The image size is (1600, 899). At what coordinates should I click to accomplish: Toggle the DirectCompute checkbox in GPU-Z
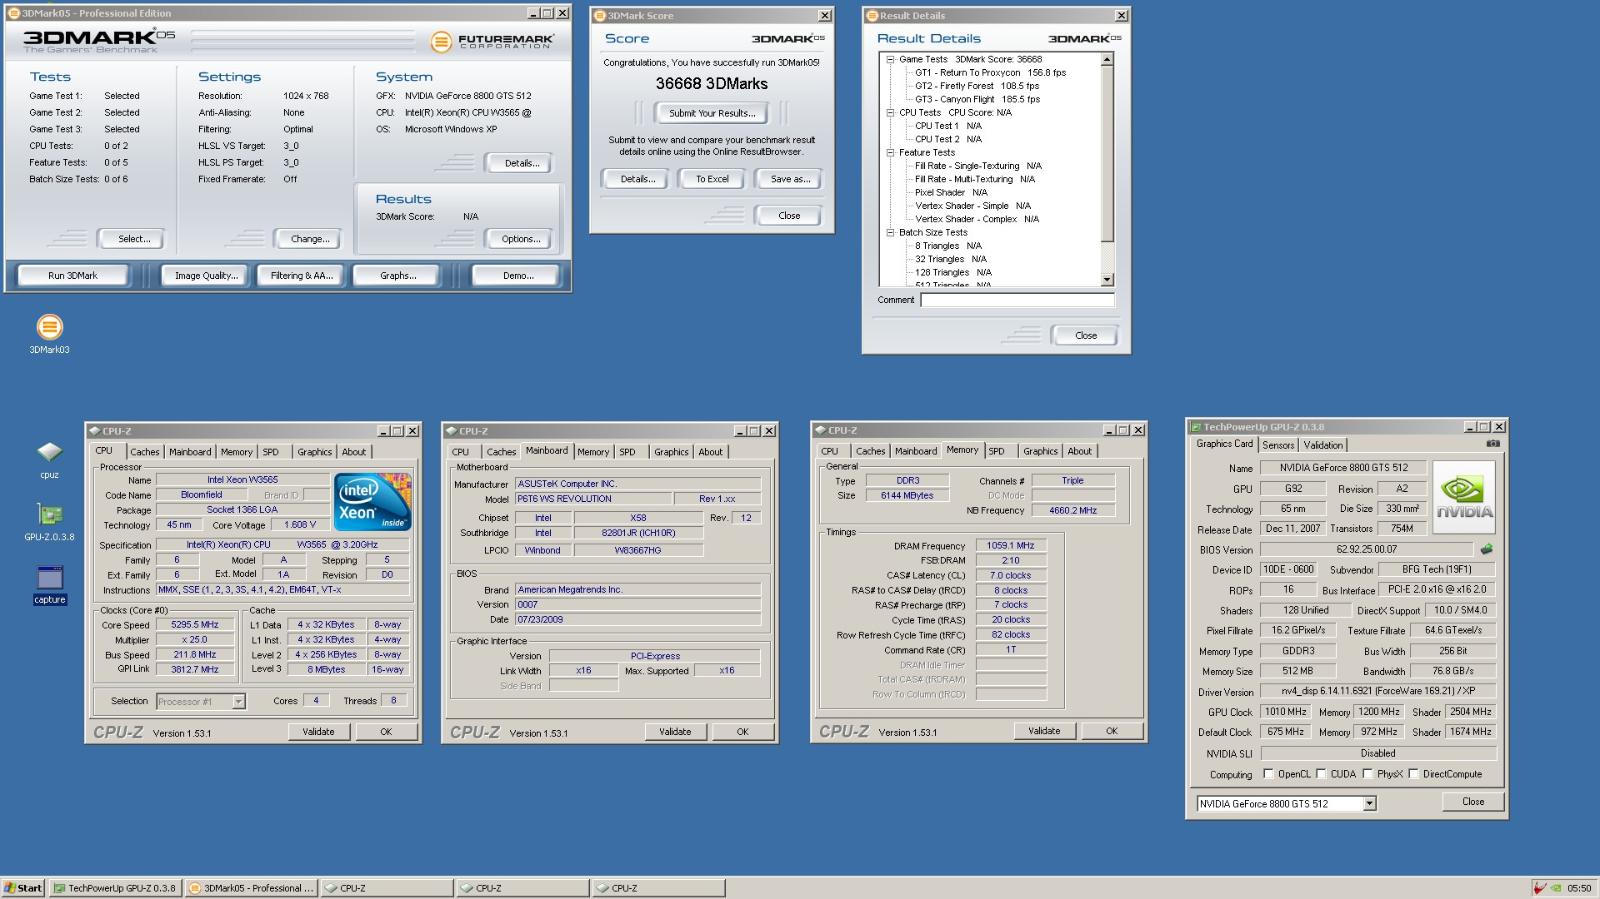tap(1413, 774)
